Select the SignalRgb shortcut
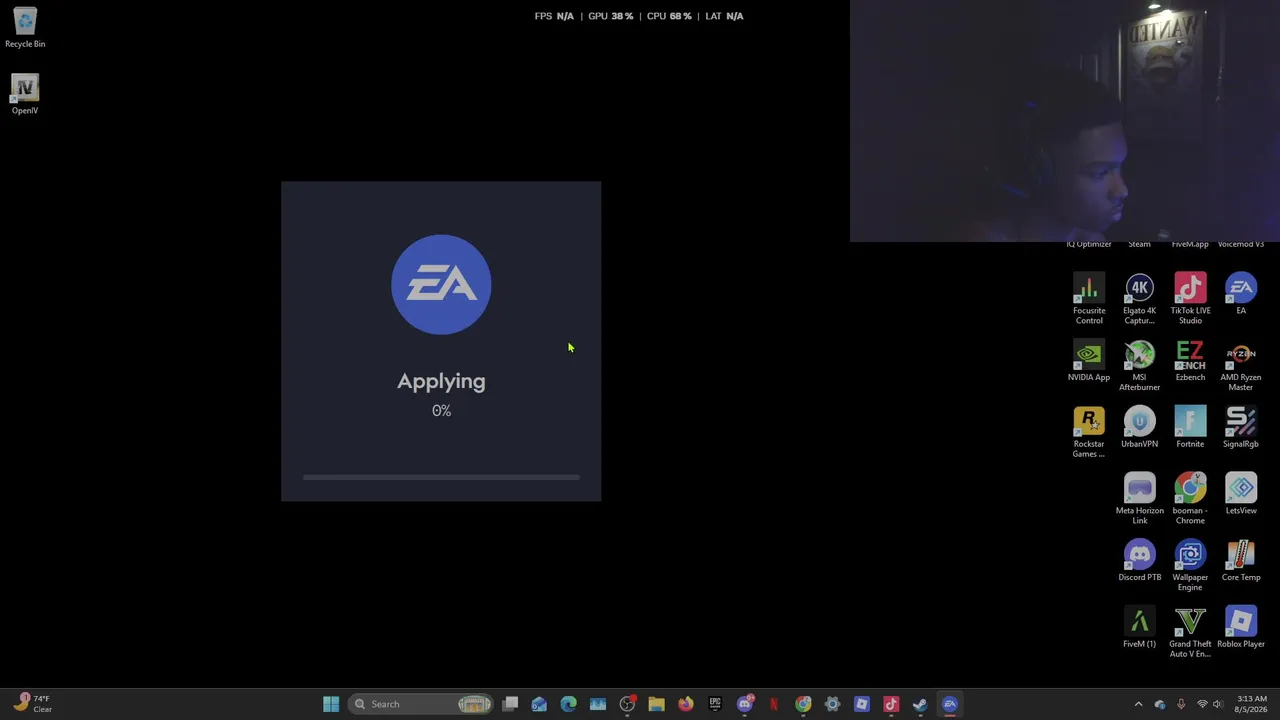The image size is (1280, 720). [x=1241, y=428]
